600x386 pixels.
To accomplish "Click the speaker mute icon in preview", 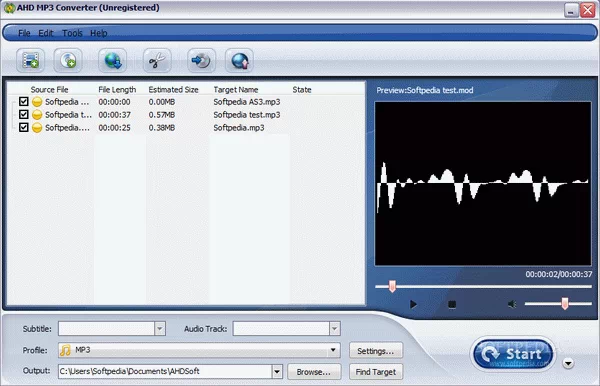I will pos(512,305).
